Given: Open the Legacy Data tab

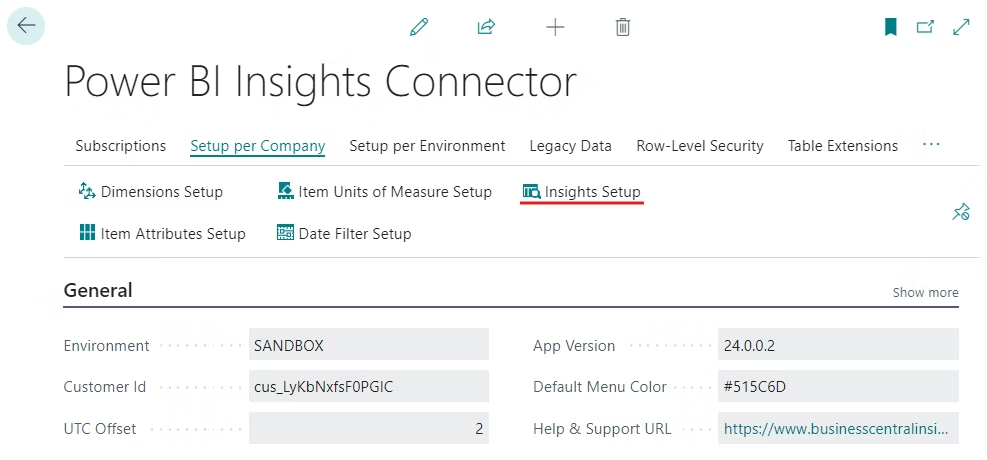Looking at the screenshot, I should pyautogui.click(x=570, y=146).
